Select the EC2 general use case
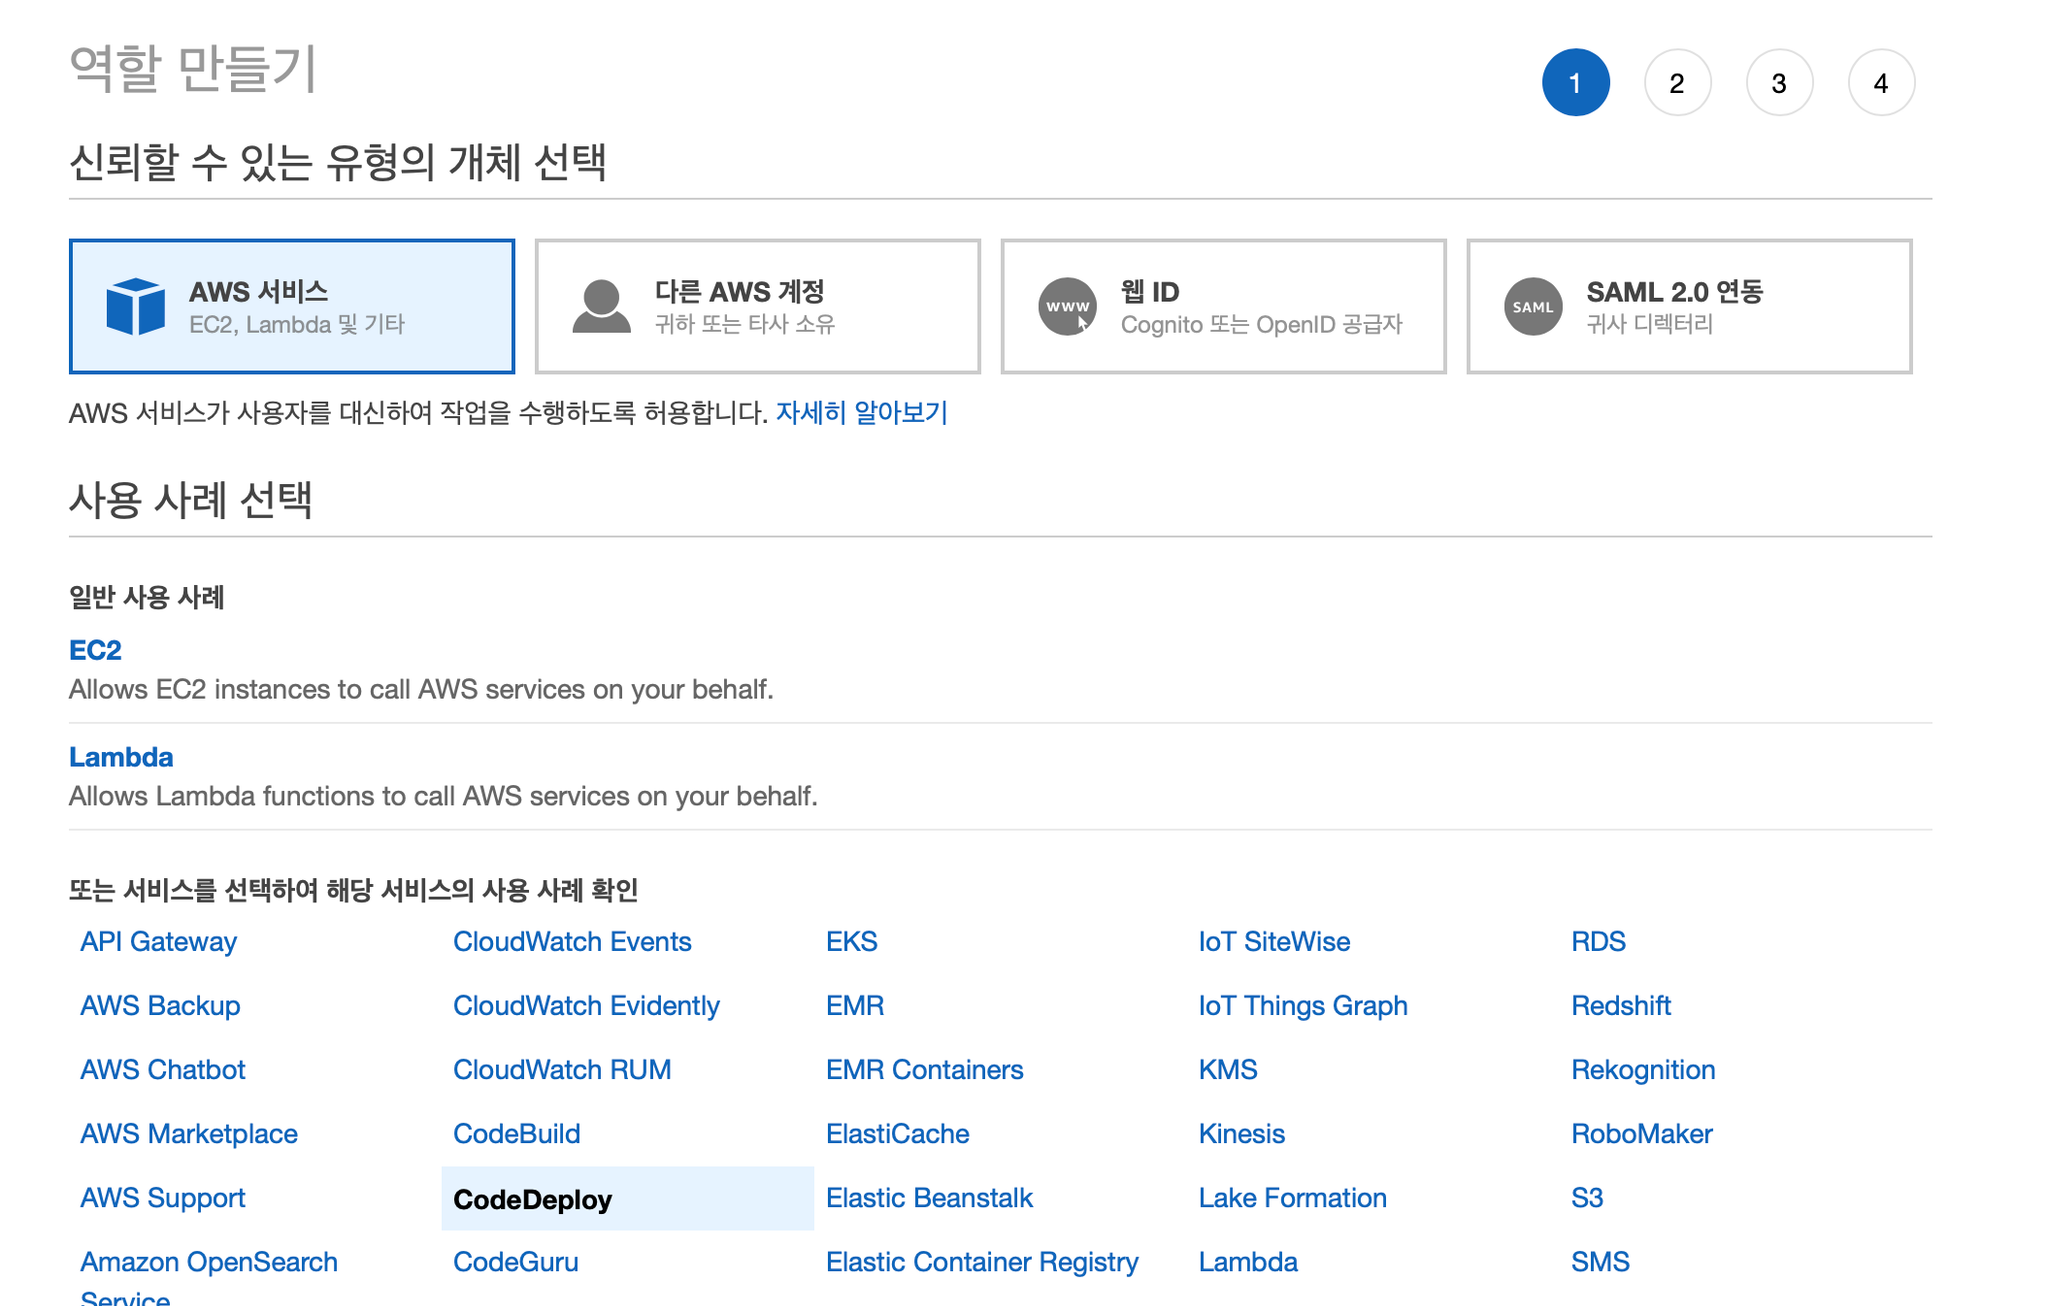Screen dimensions: 2048x1306 pos(95,650)
